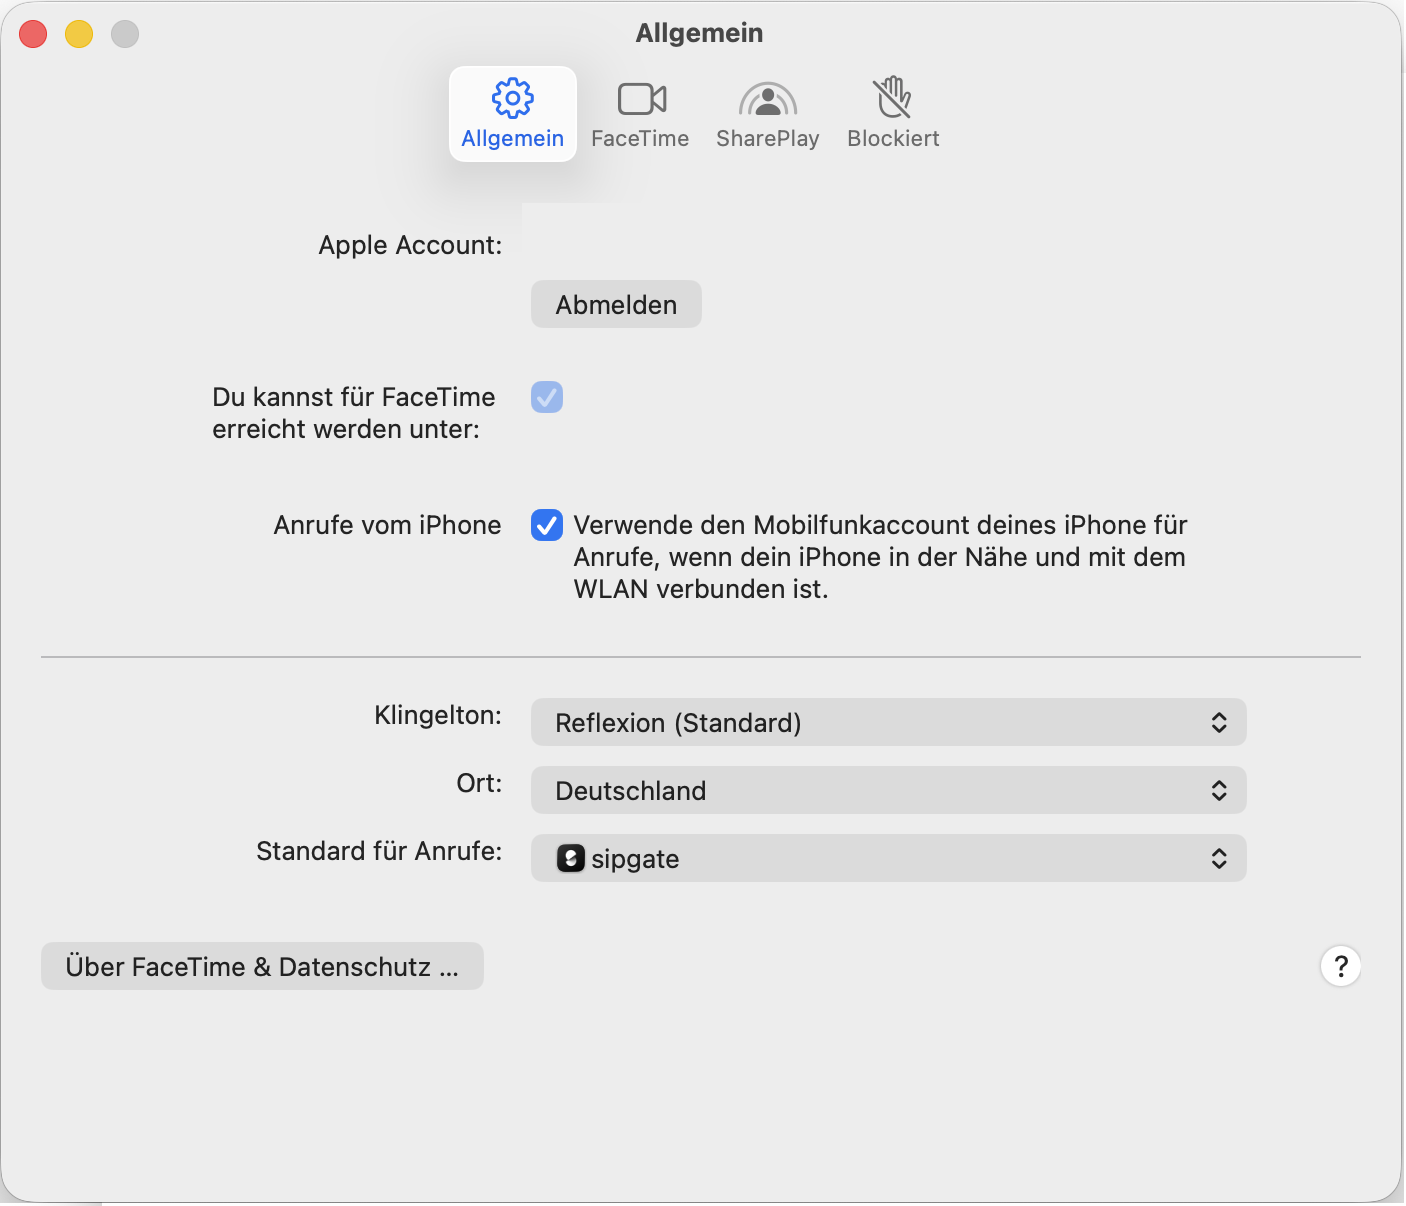Click the sipgate app icon
The image size is (1406, 1206).
tap(570, 858)
